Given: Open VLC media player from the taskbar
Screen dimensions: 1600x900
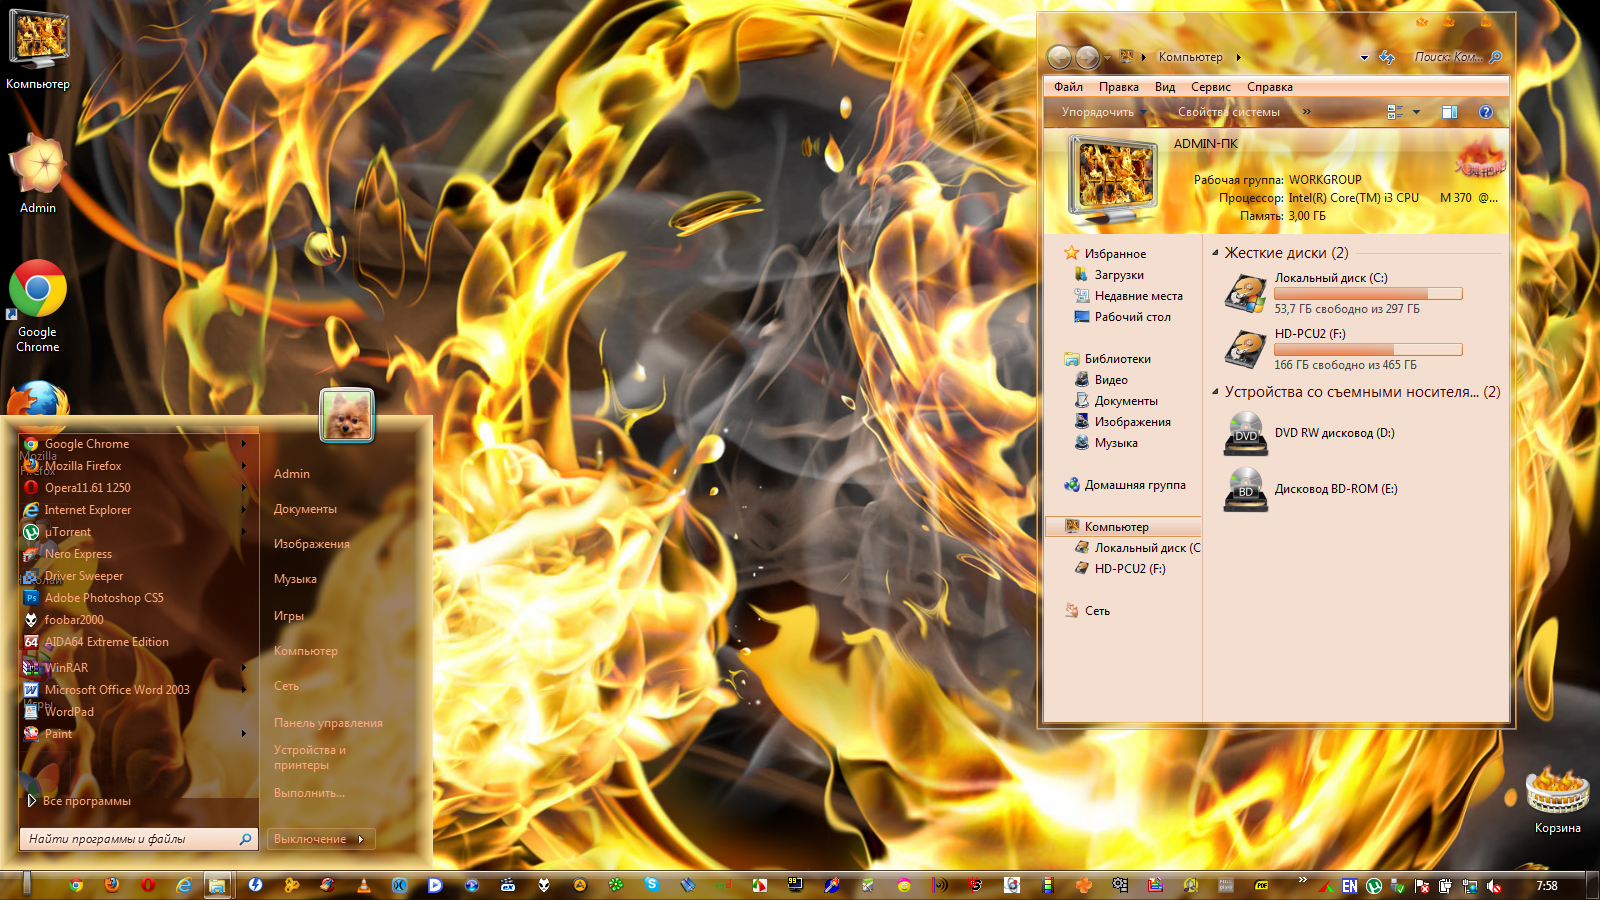Looking at the screenshot, I should (363, 885).
